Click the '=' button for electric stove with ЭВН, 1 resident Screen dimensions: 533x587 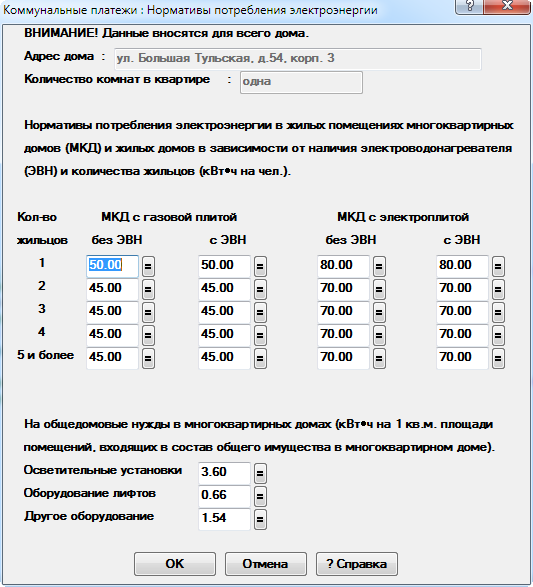click(x=498, y=266)
